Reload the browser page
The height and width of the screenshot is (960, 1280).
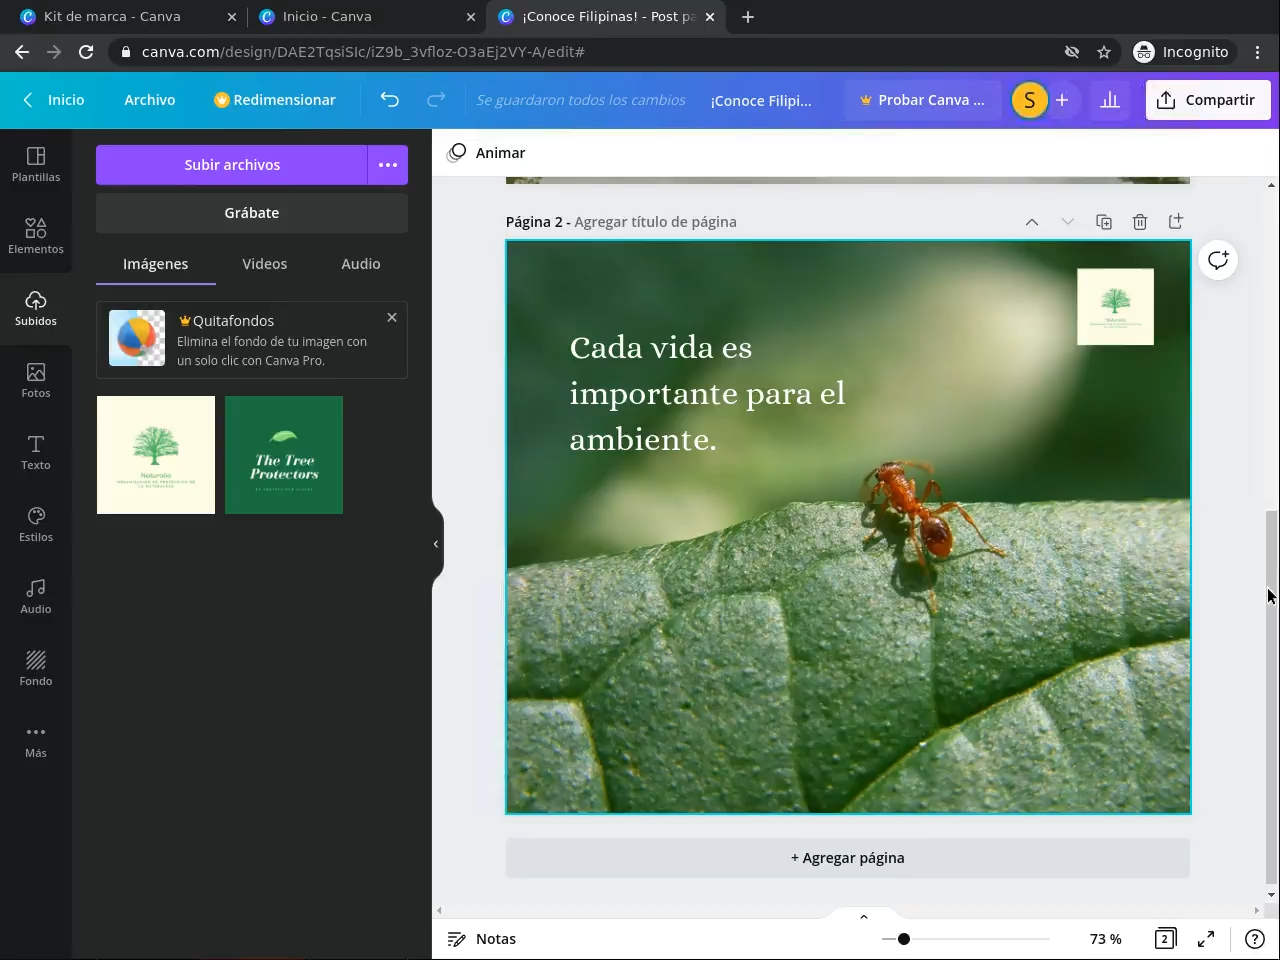[86, 52]
